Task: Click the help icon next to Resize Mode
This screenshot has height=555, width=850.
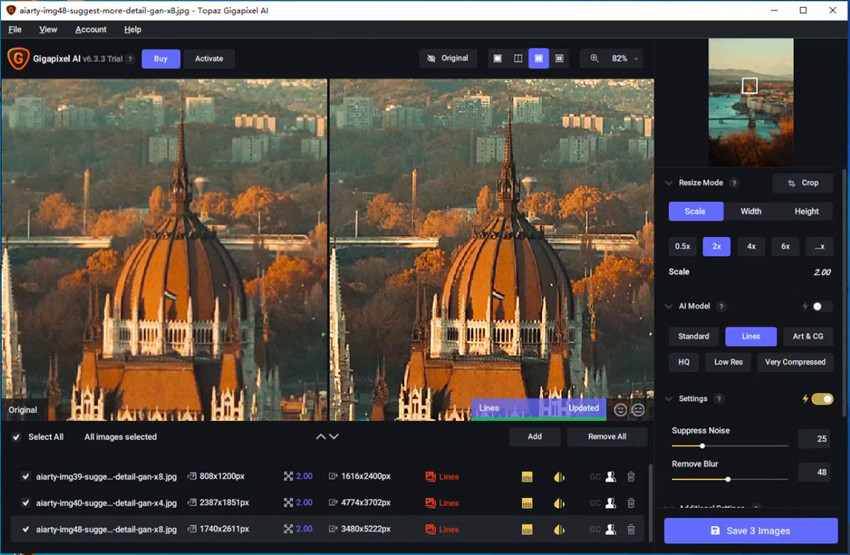Action: (x=734, y=183)
